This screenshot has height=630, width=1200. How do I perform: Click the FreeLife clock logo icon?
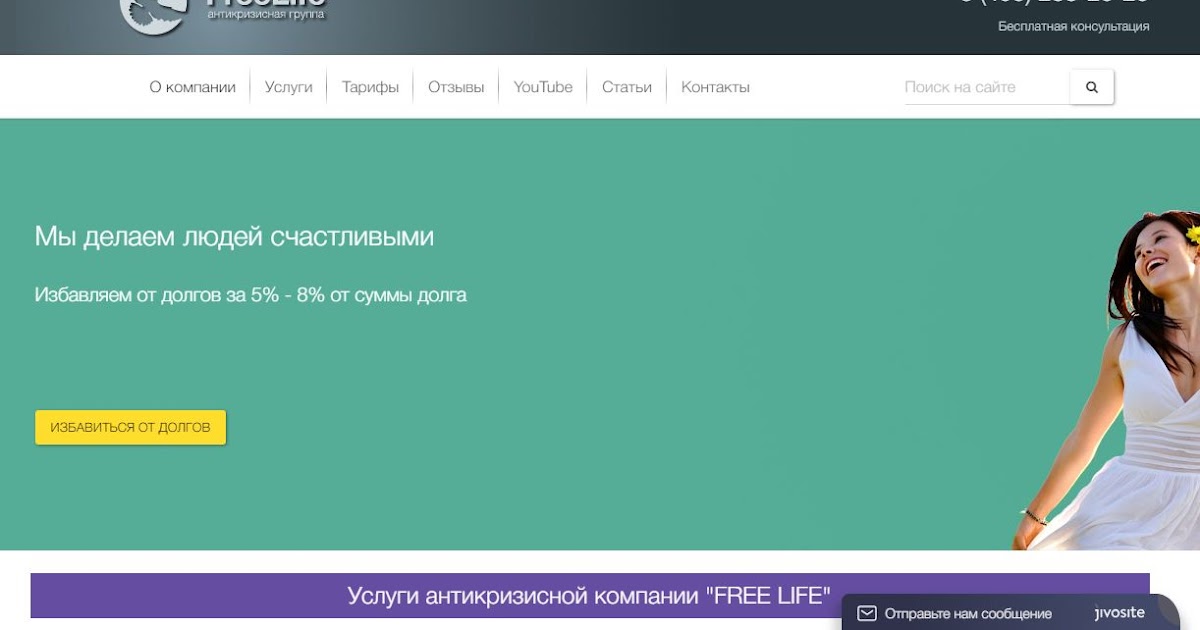point(155,15)
